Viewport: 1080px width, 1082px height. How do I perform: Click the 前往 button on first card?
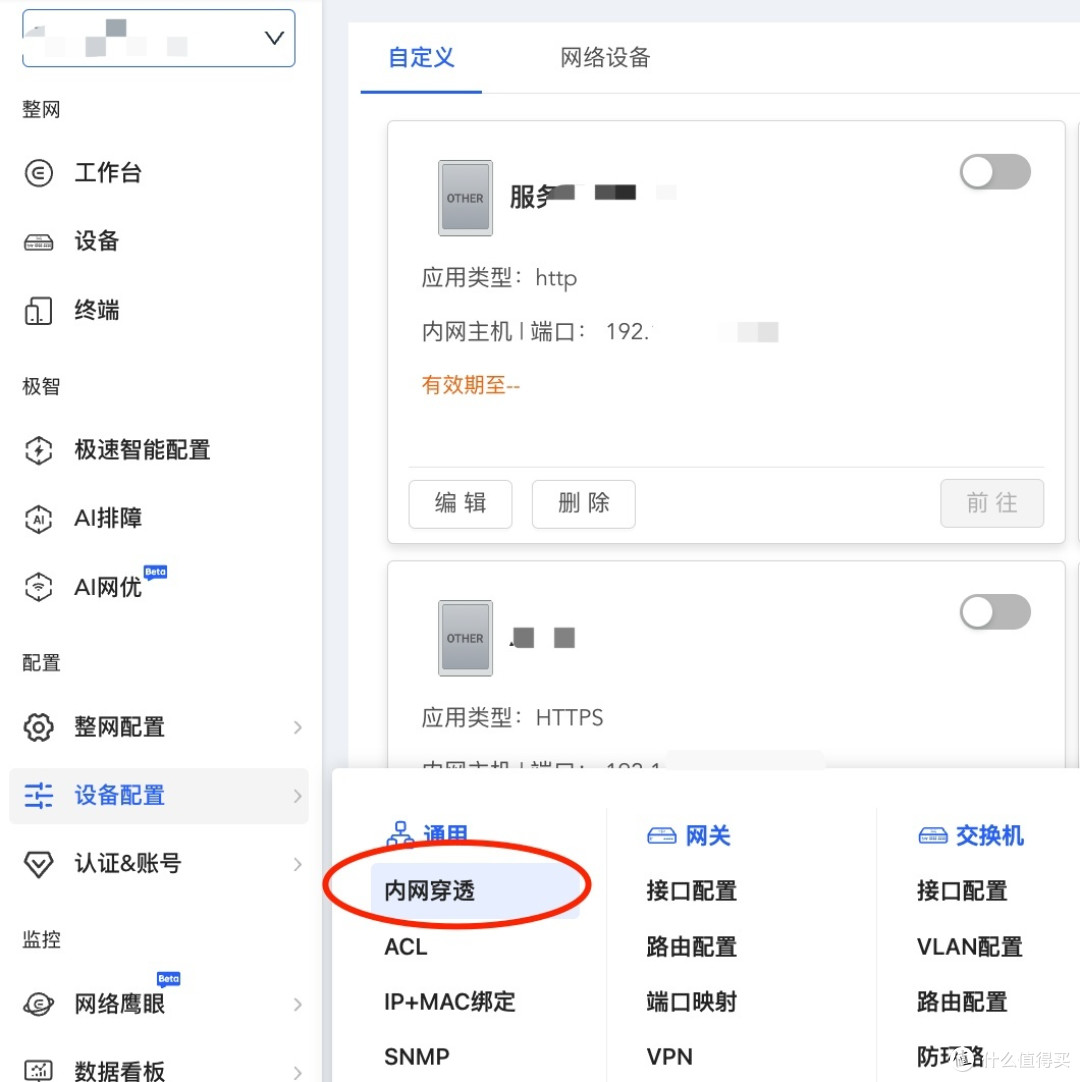point(992,504)
